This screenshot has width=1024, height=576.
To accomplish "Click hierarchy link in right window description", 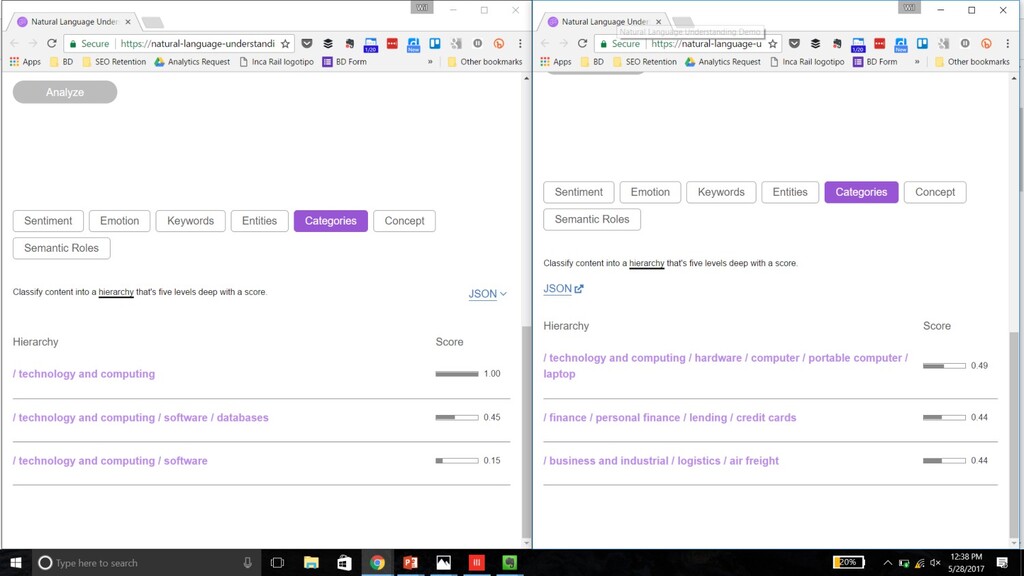I will pyautogui.click(x=647, y=263).
